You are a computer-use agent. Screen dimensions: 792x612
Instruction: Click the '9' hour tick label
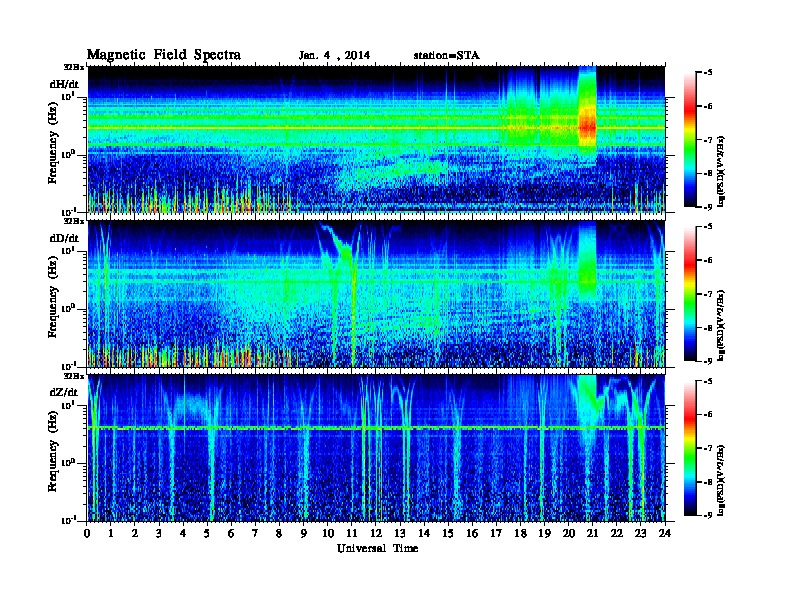(x=303, y=534)
